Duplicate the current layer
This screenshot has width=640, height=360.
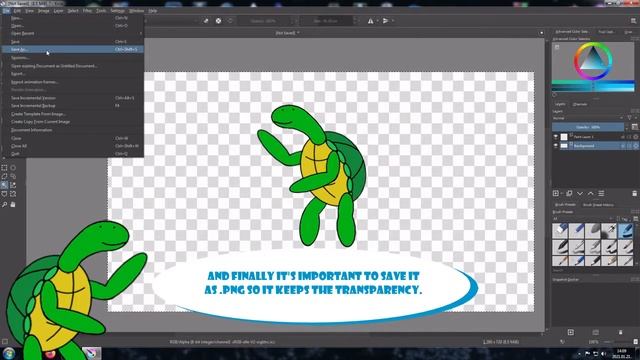point(569,193)
